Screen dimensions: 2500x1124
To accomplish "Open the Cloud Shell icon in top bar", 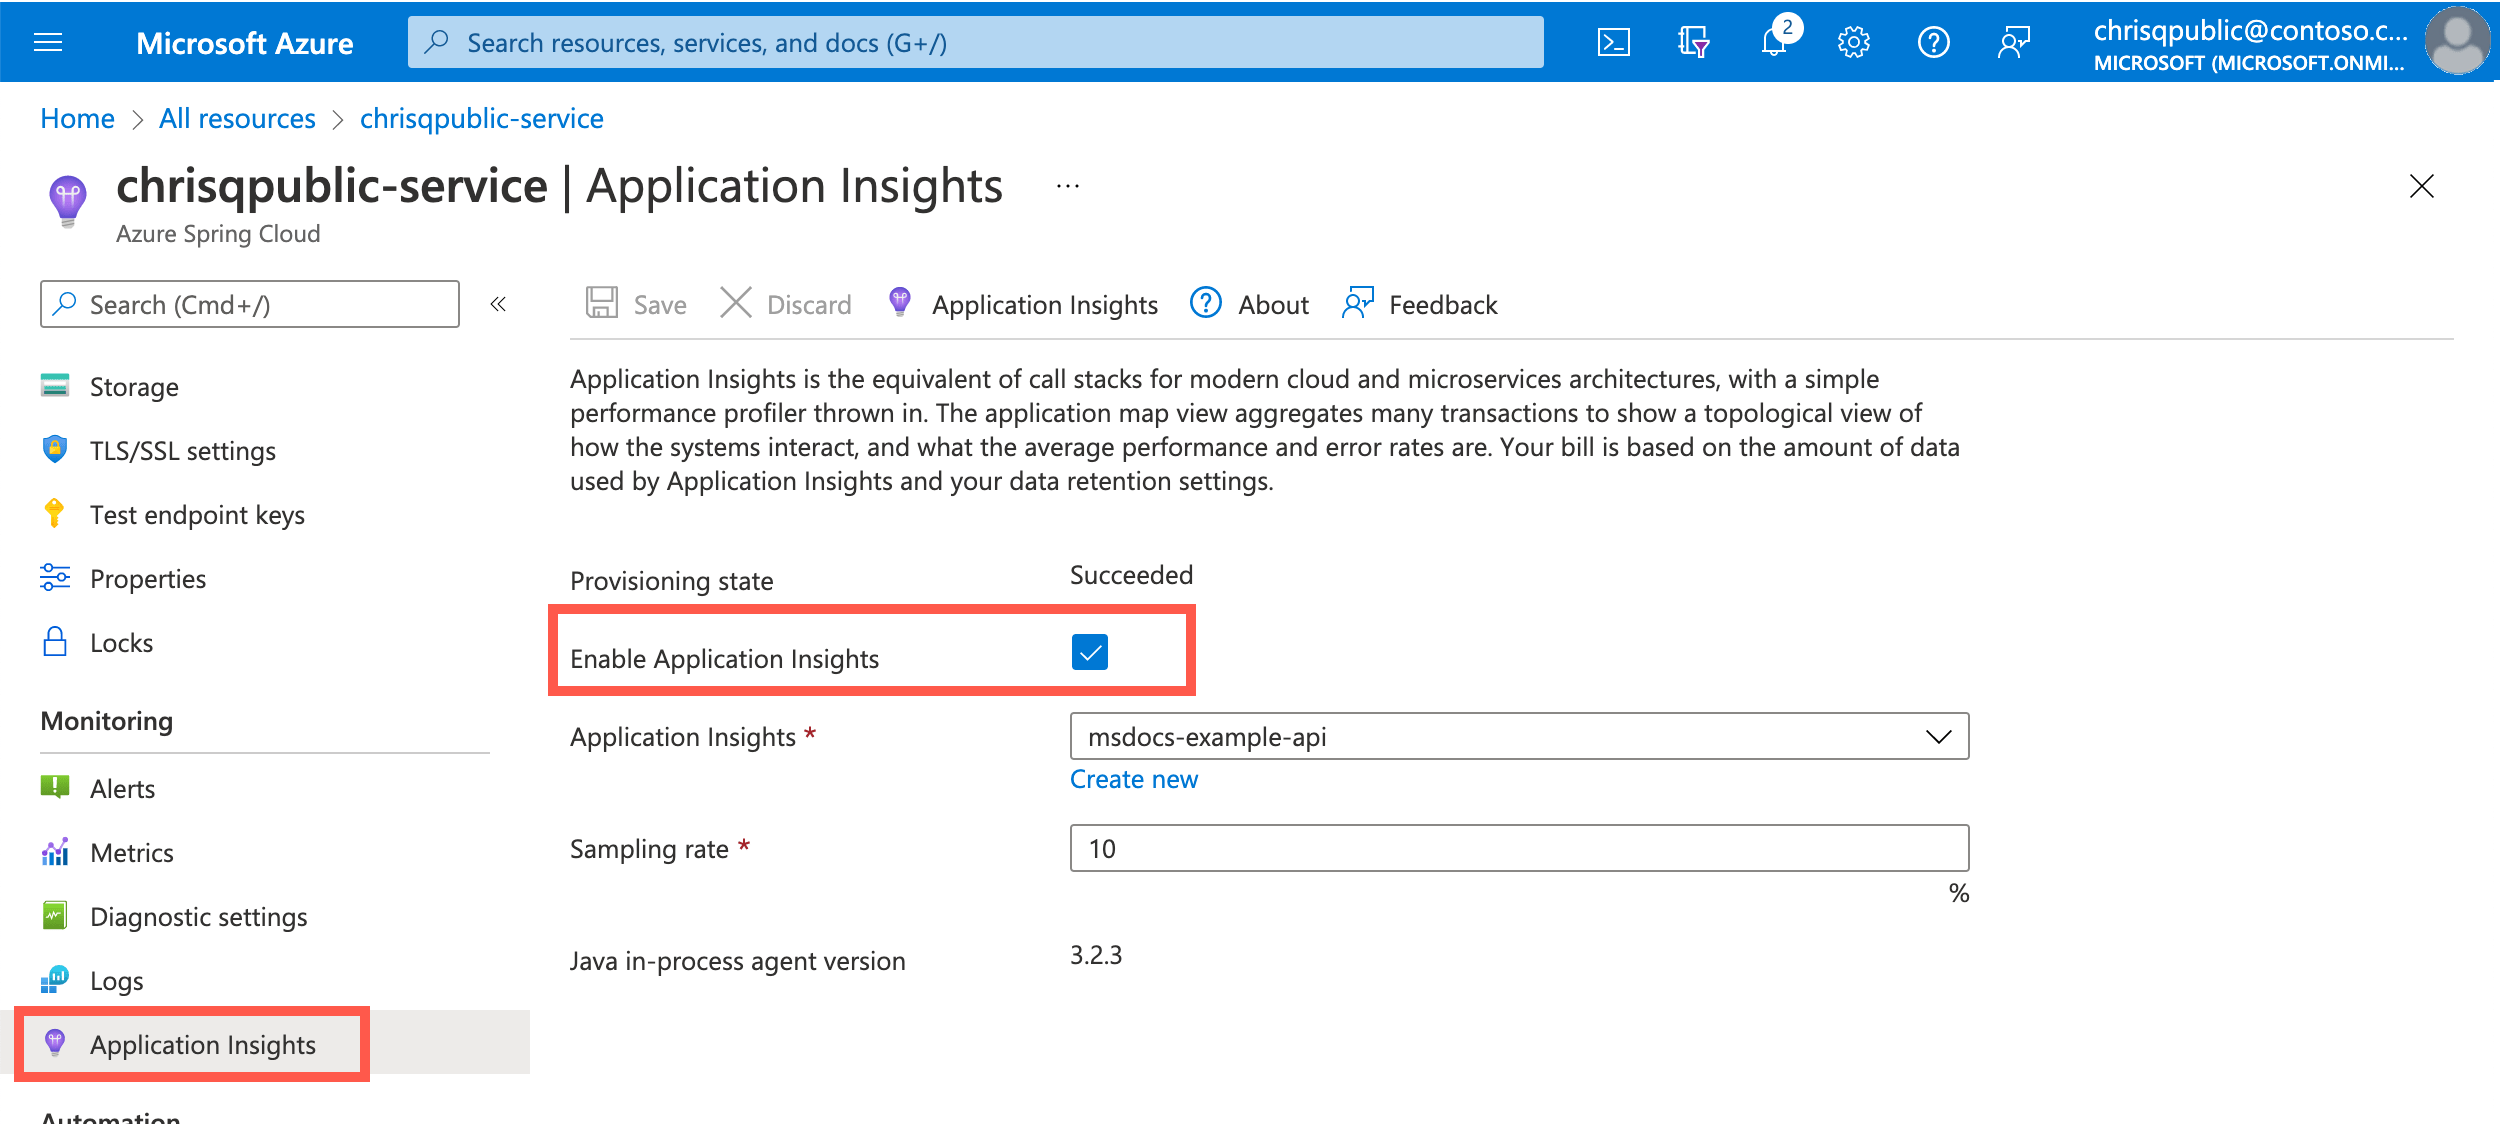I will click(x=1613, y=41).
